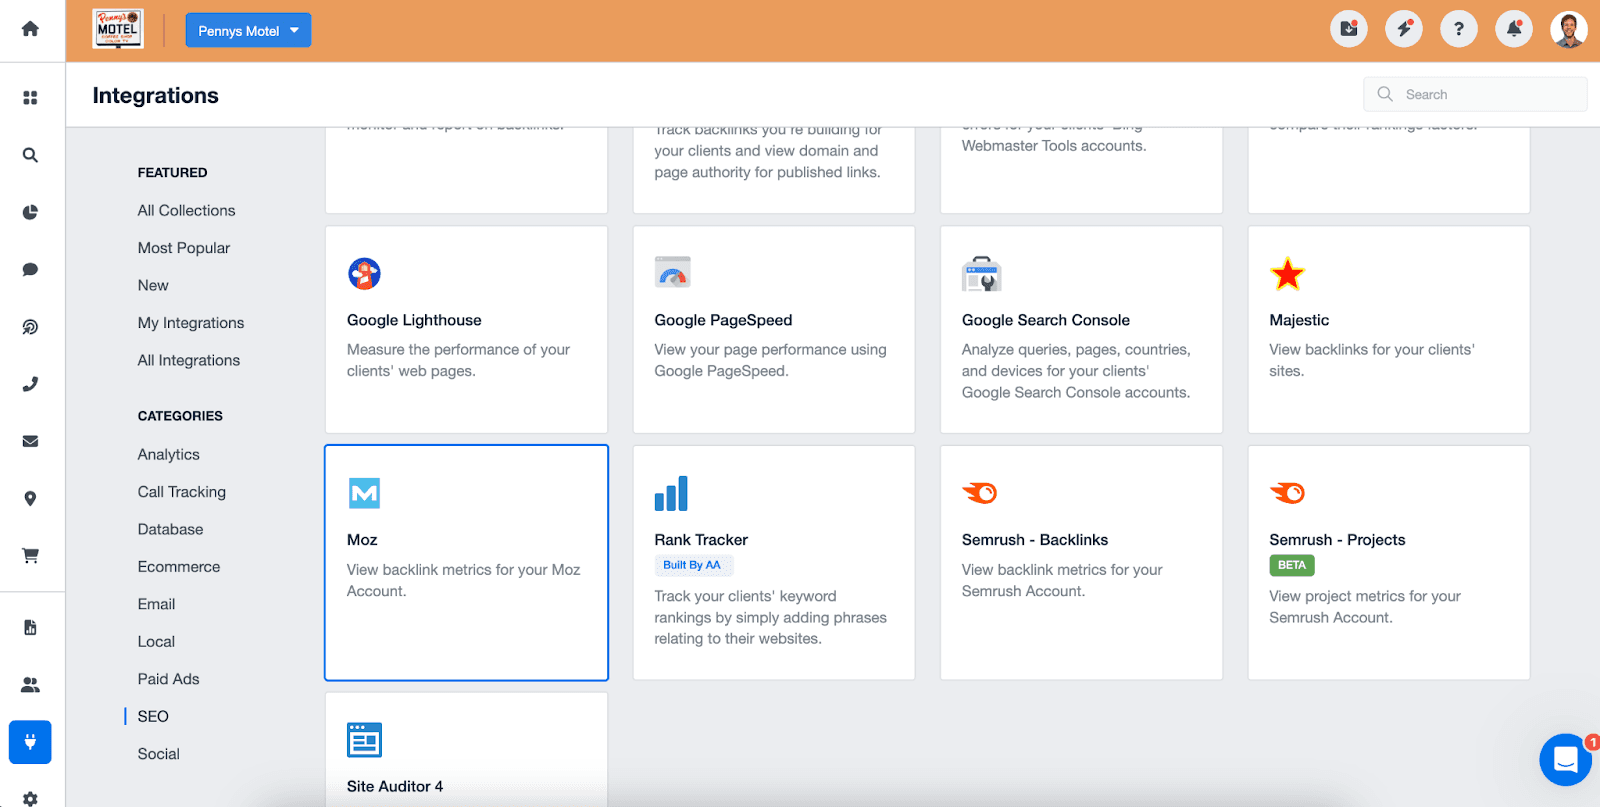The image size is (1600, 807).
Task: Open the reports document icon in sidebar
Action: tap(30, 627)
